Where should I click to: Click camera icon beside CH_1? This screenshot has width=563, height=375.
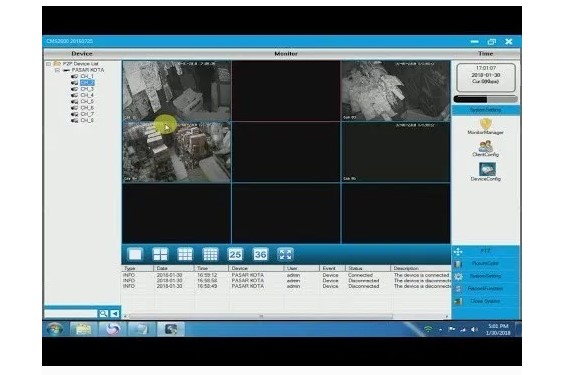74,76
